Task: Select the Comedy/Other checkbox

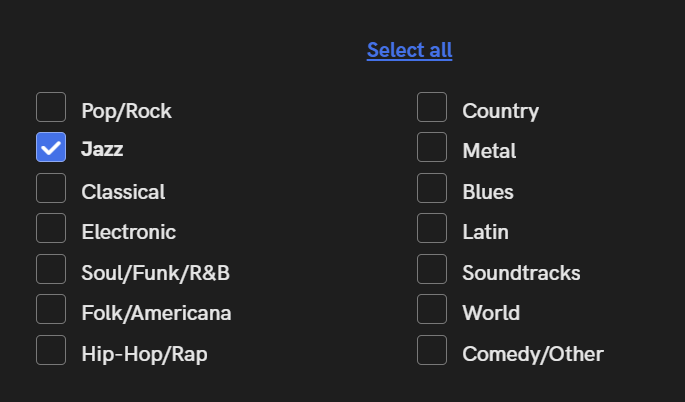Action: click(432, 351)
